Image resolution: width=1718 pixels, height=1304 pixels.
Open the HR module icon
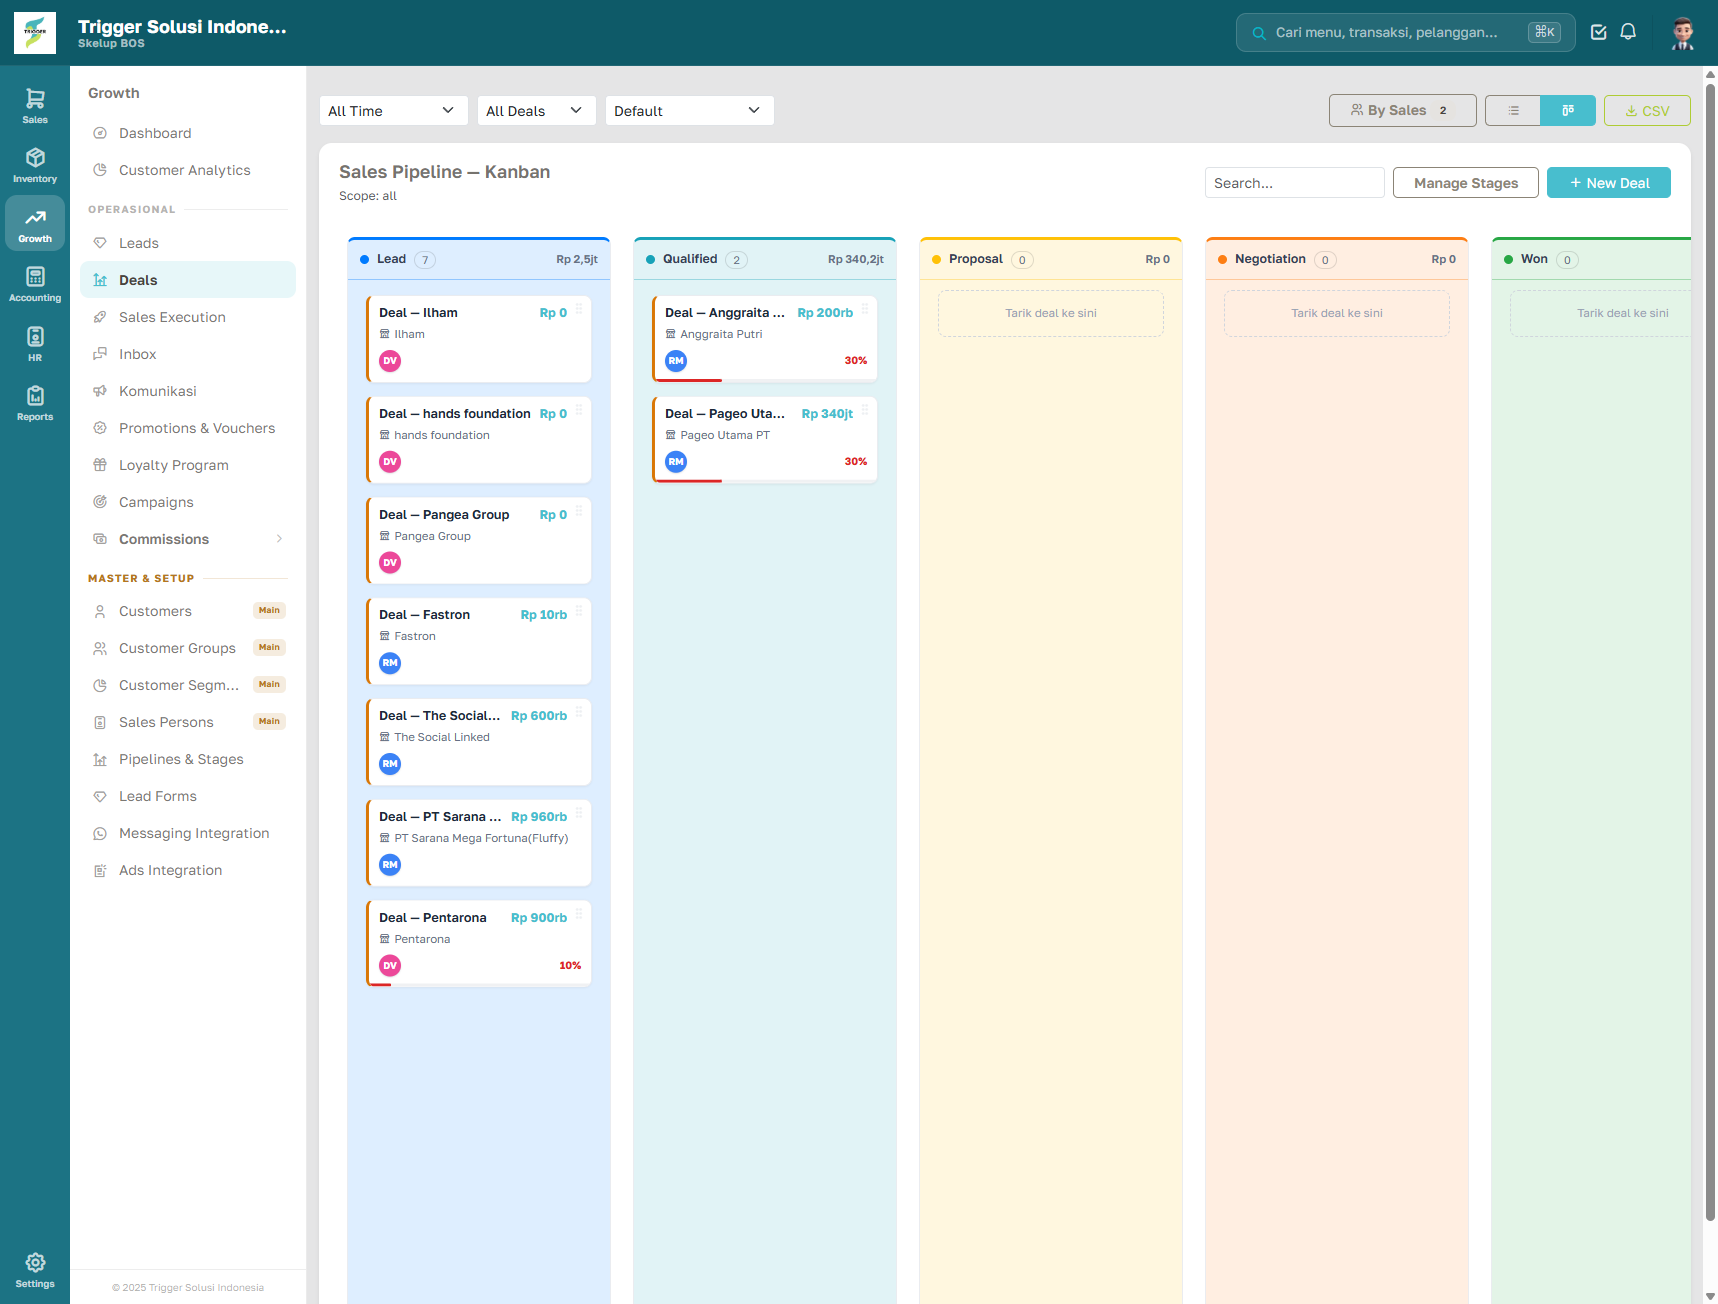[x=35, y=343]
